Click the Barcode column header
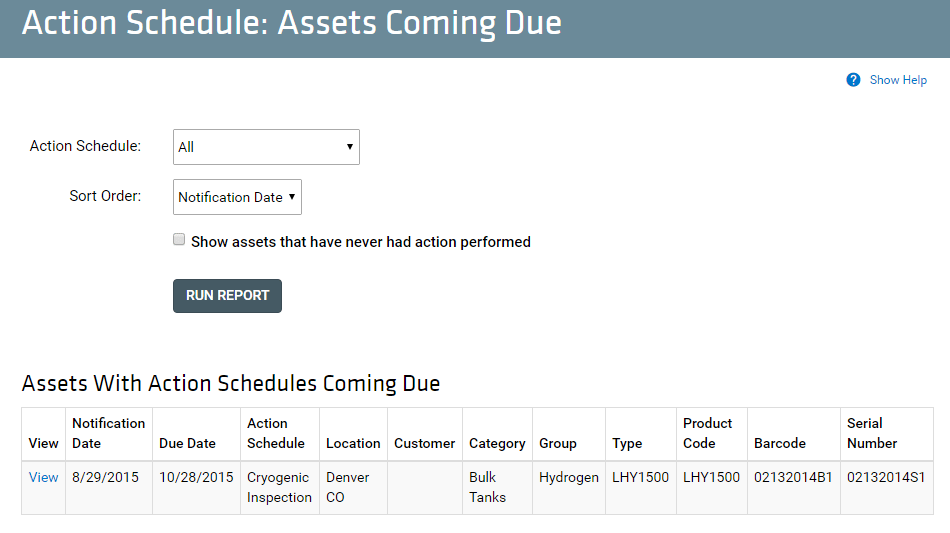The height and width of the screenshot is (533, 950). (x=780, y=443)
